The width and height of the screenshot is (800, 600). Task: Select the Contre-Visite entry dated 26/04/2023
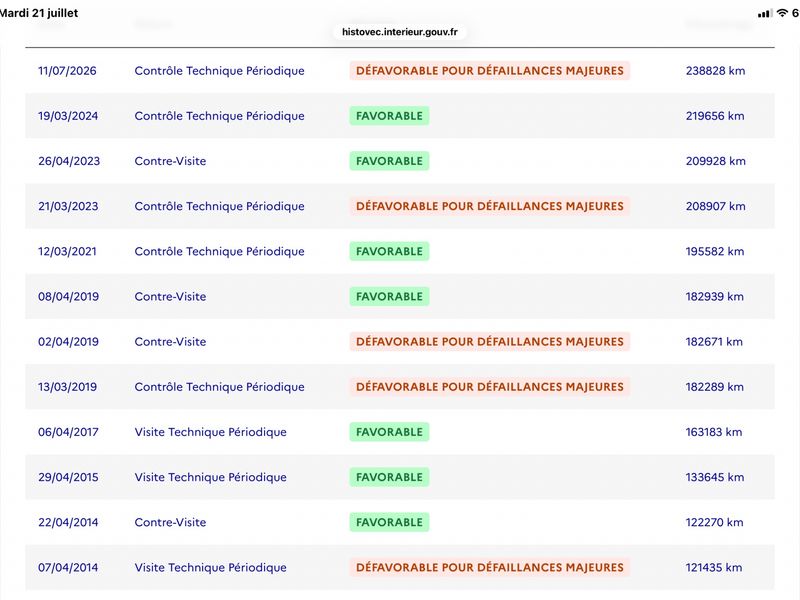[170, 161]
